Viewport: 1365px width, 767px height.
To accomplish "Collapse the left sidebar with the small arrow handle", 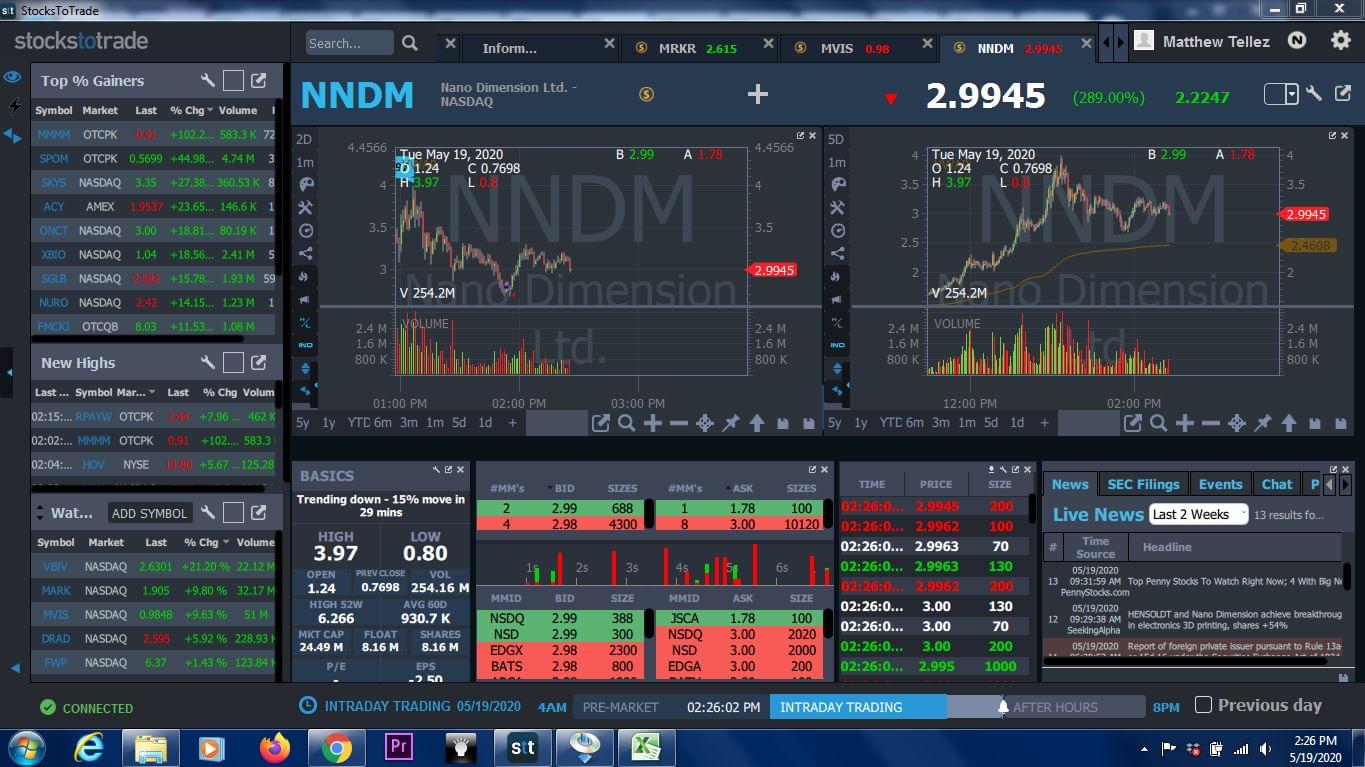I will [9, 373].
